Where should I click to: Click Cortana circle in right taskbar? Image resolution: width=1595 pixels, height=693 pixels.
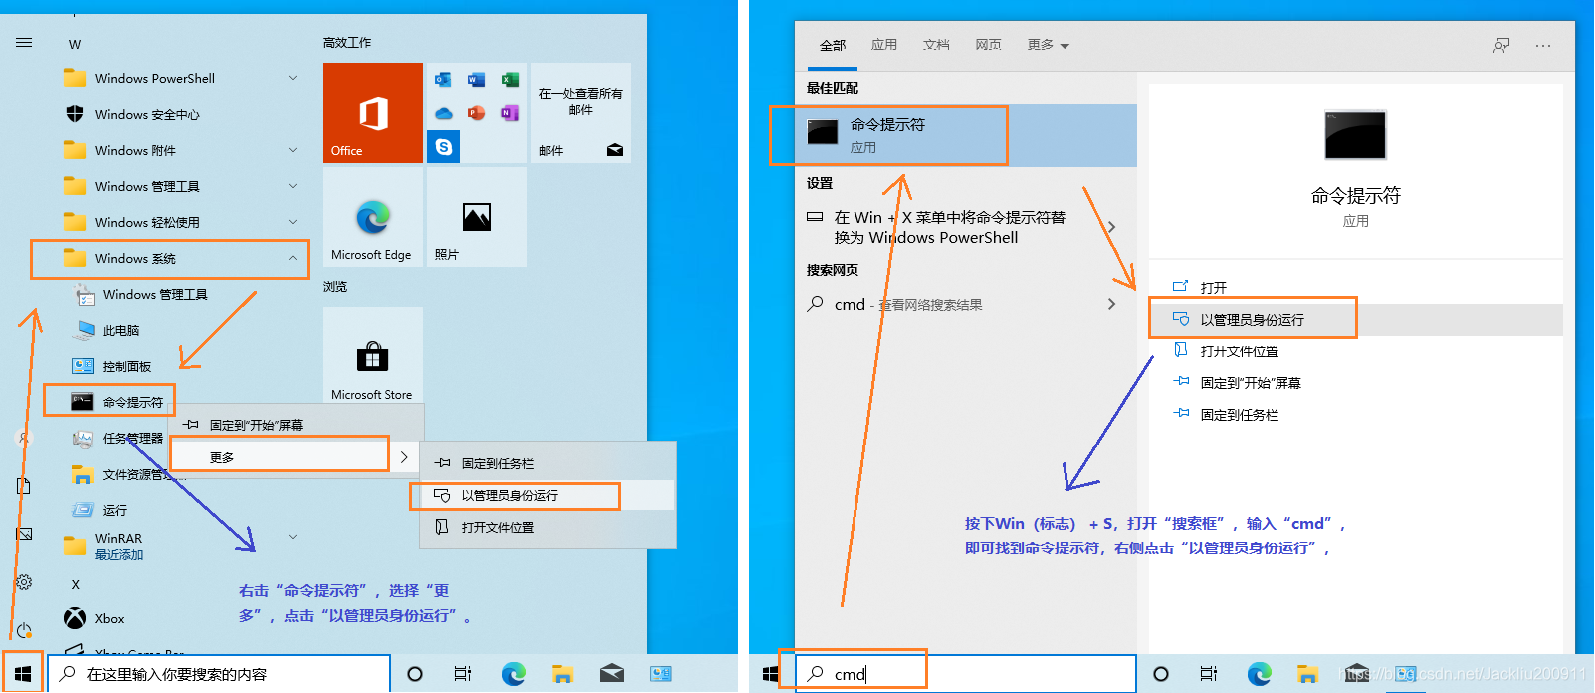click(1161, 674)
